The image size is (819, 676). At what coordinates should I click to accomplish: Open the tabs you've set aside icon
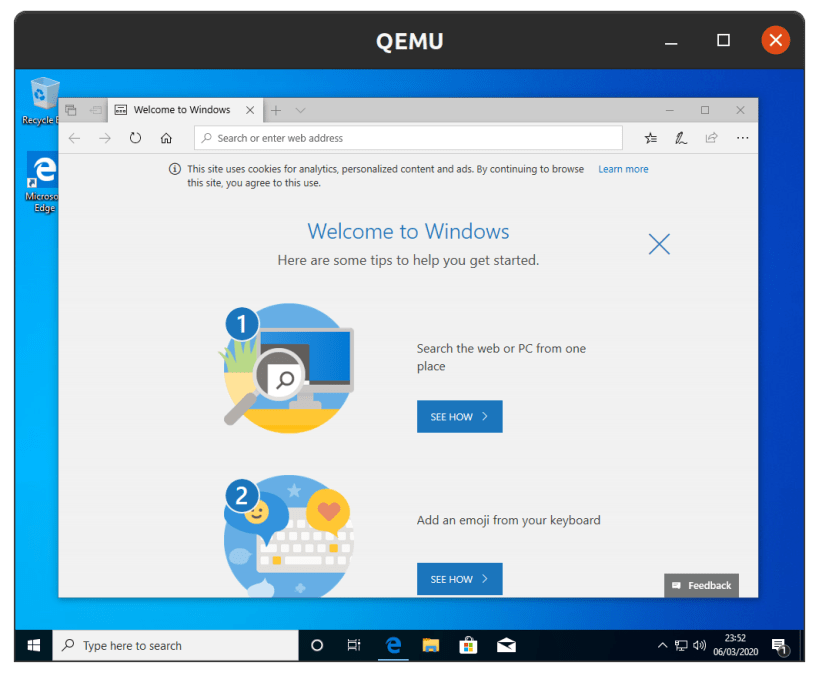coord(71,110)
